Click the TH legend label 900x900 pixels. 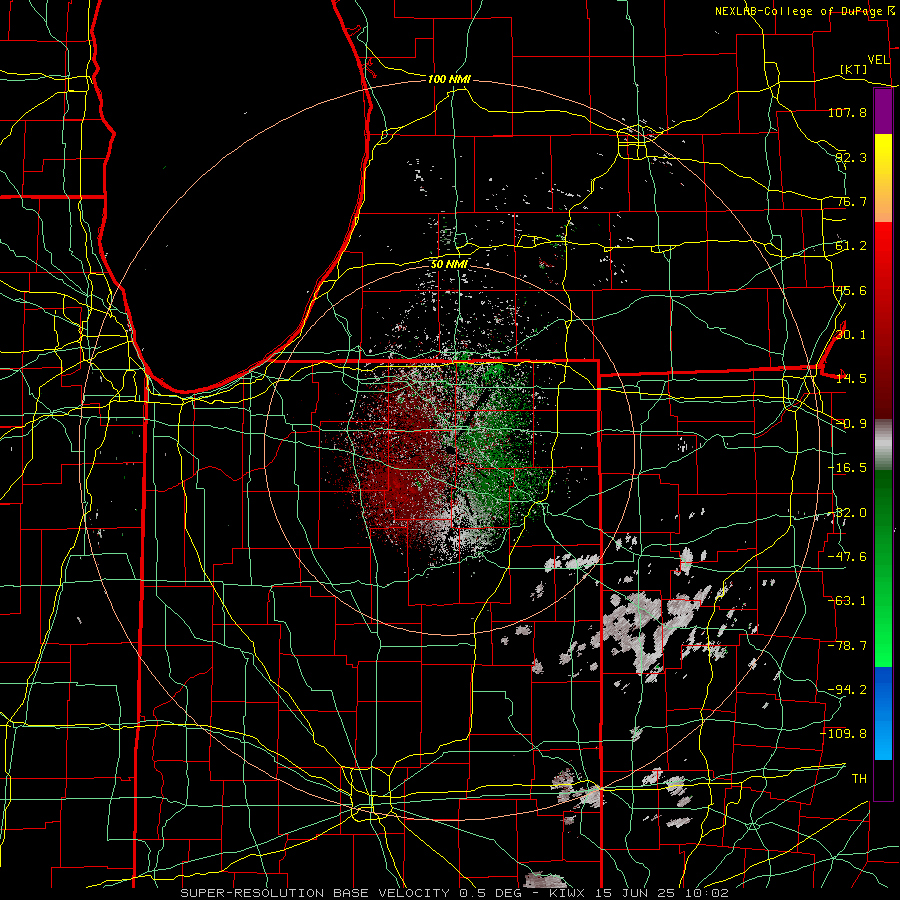click(859, 779)
